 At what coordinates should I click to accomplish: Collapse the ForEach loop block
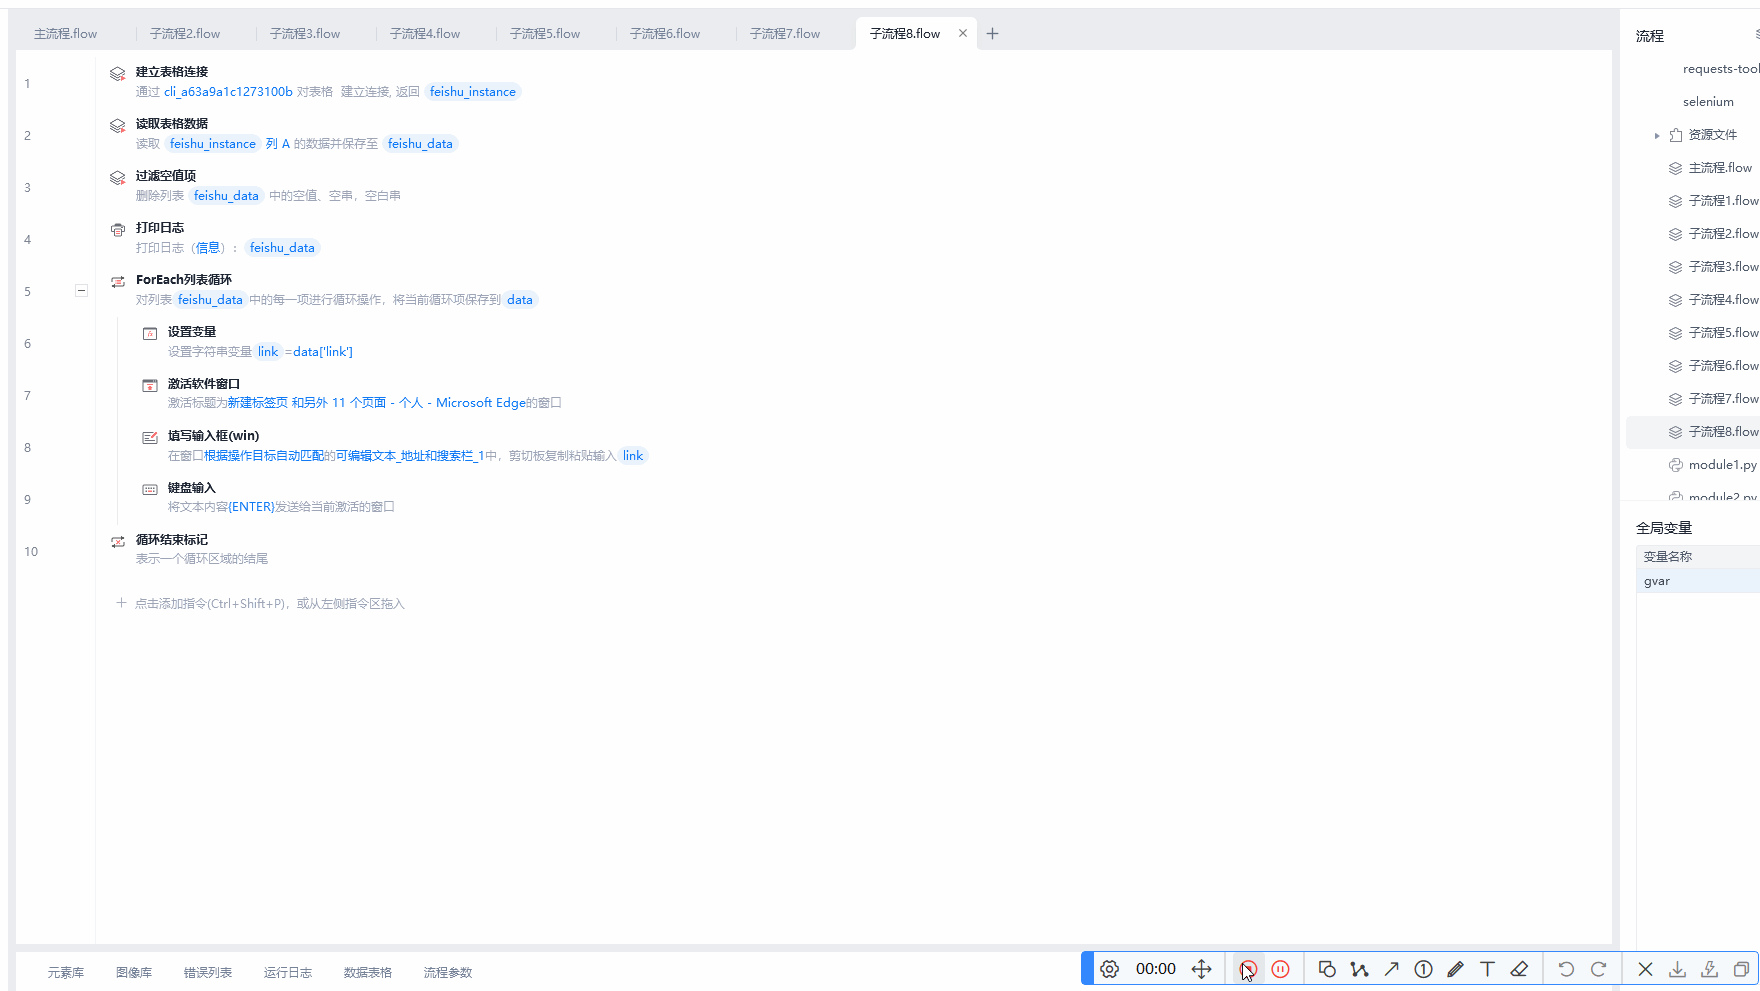click(81, 291)
